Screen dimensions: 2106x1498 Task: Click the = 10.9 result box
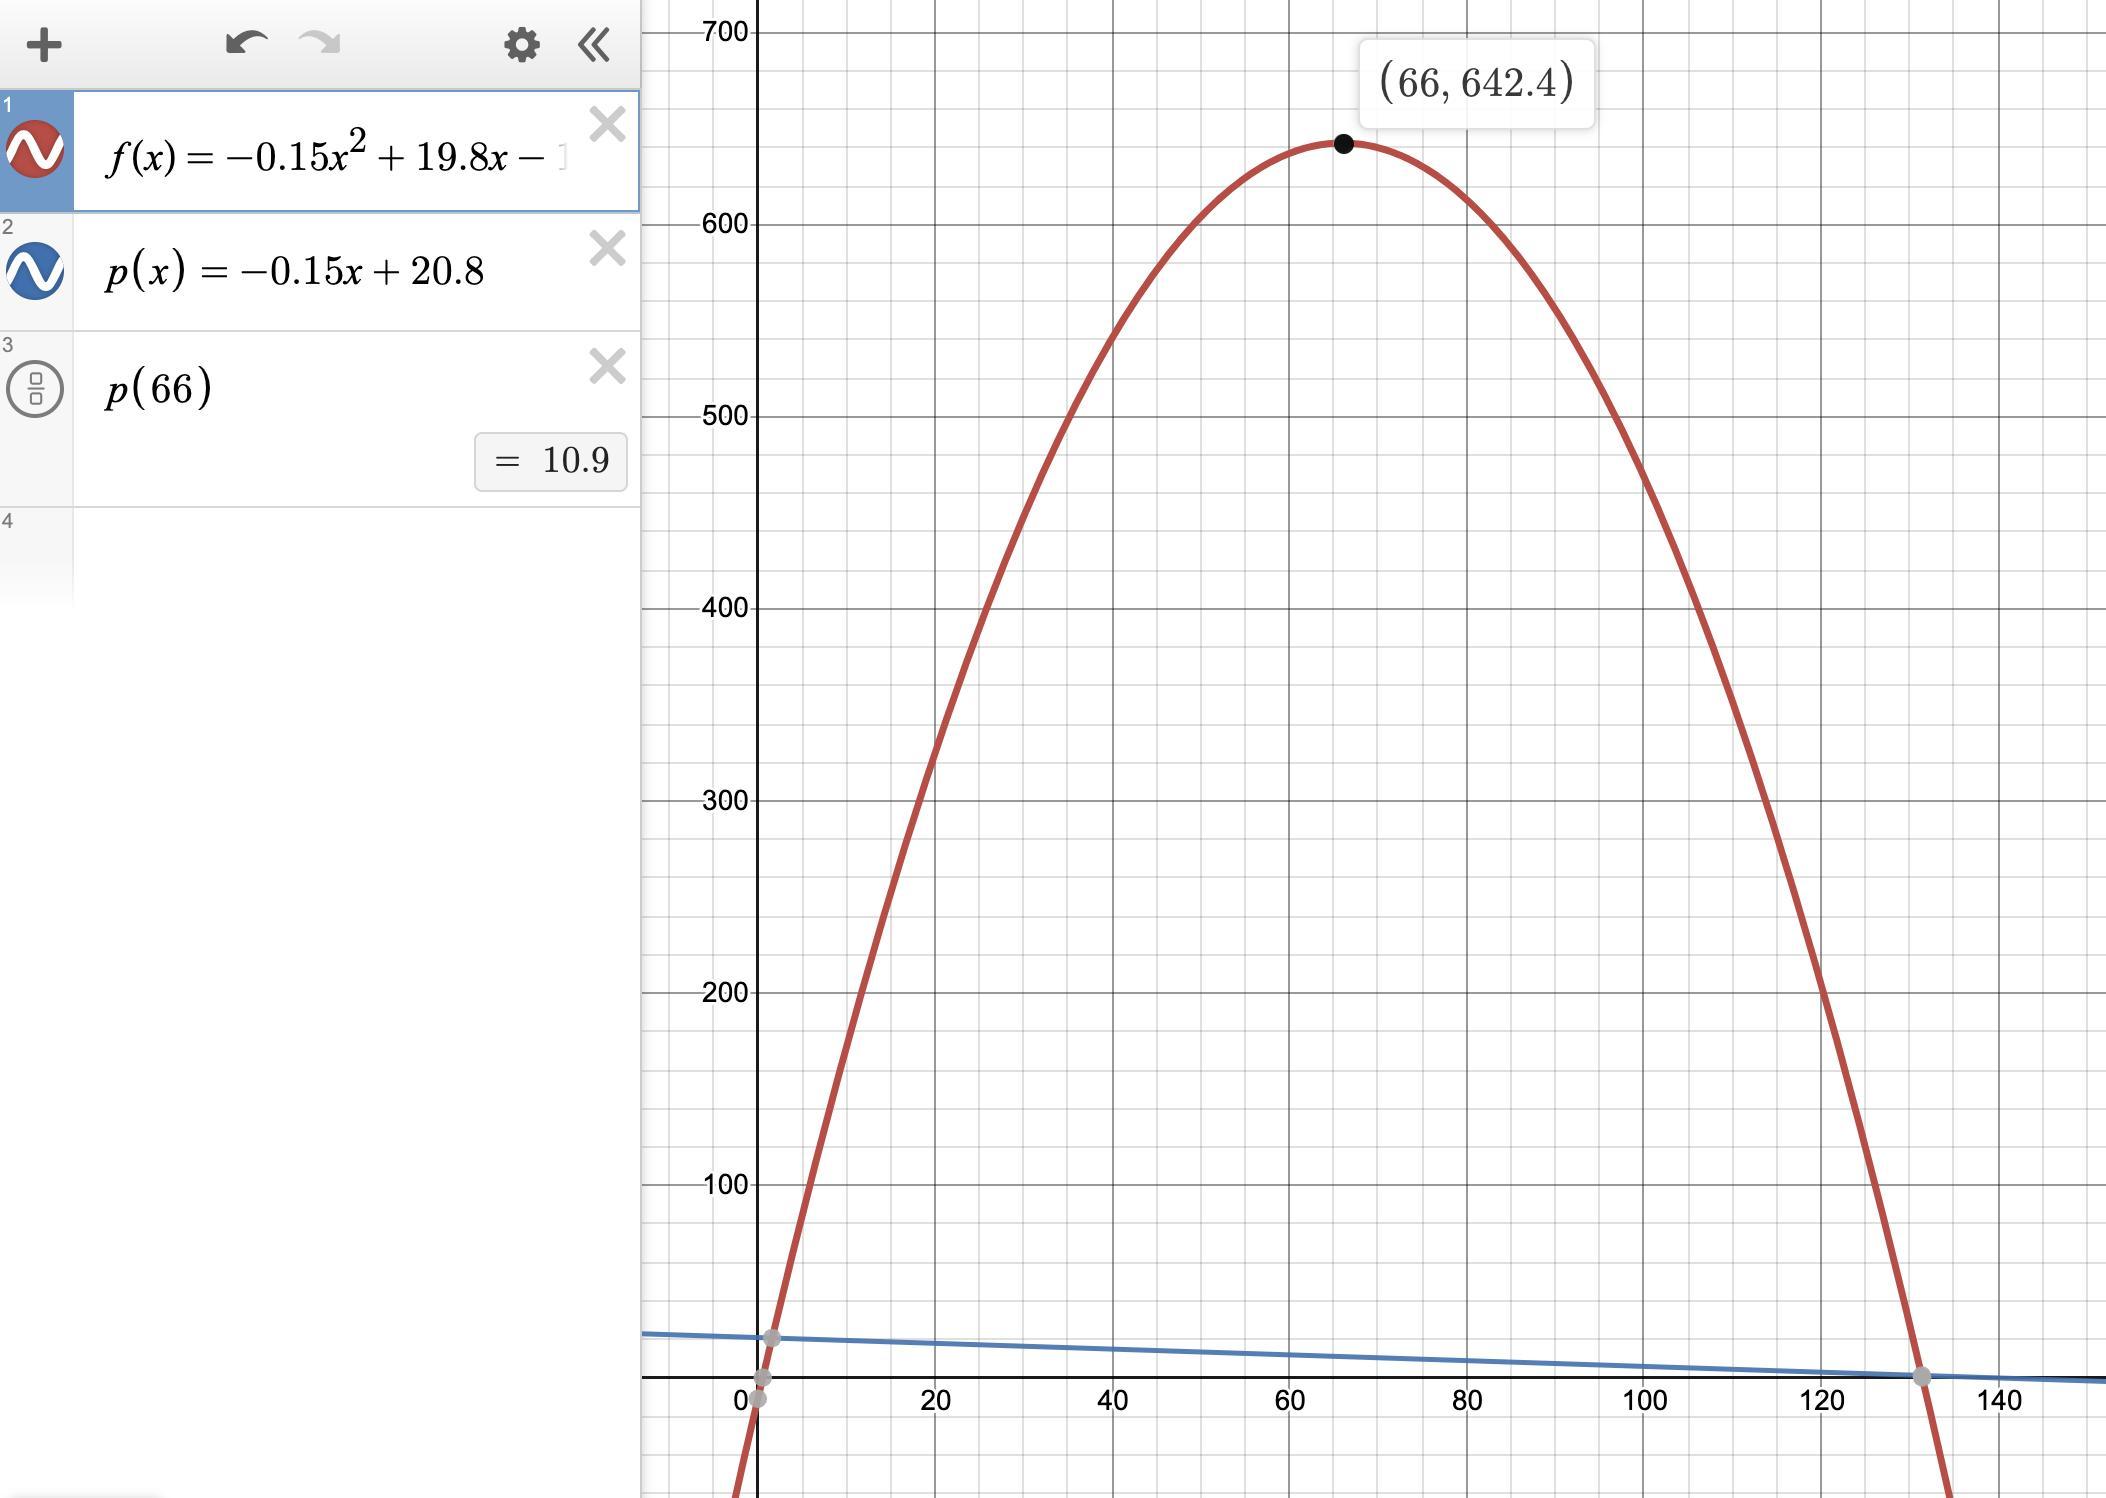click(551, 461)
